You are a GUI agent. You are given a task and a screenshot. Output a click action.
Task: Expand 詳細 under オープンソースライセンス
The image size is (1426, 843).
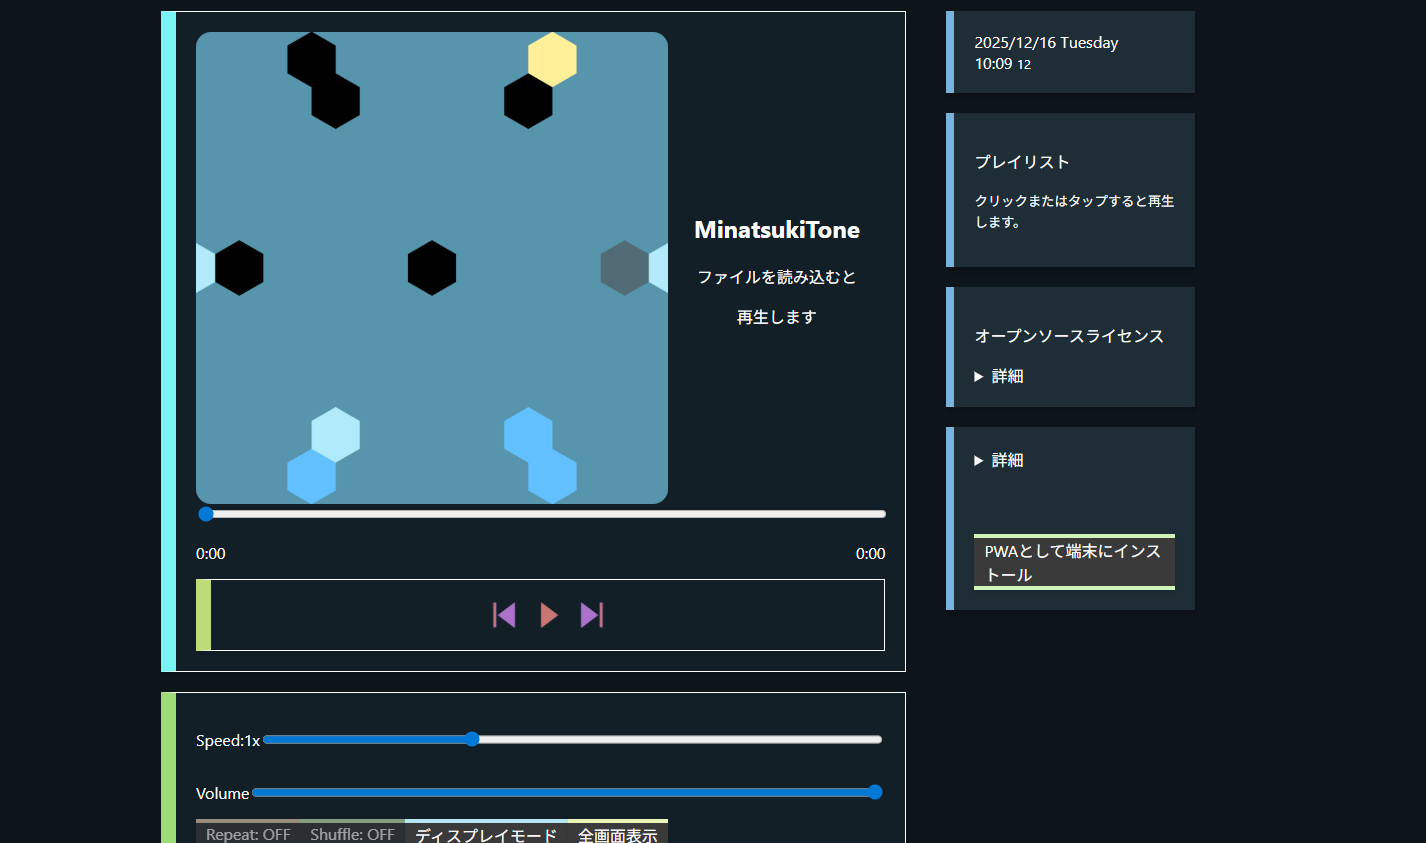998,375
